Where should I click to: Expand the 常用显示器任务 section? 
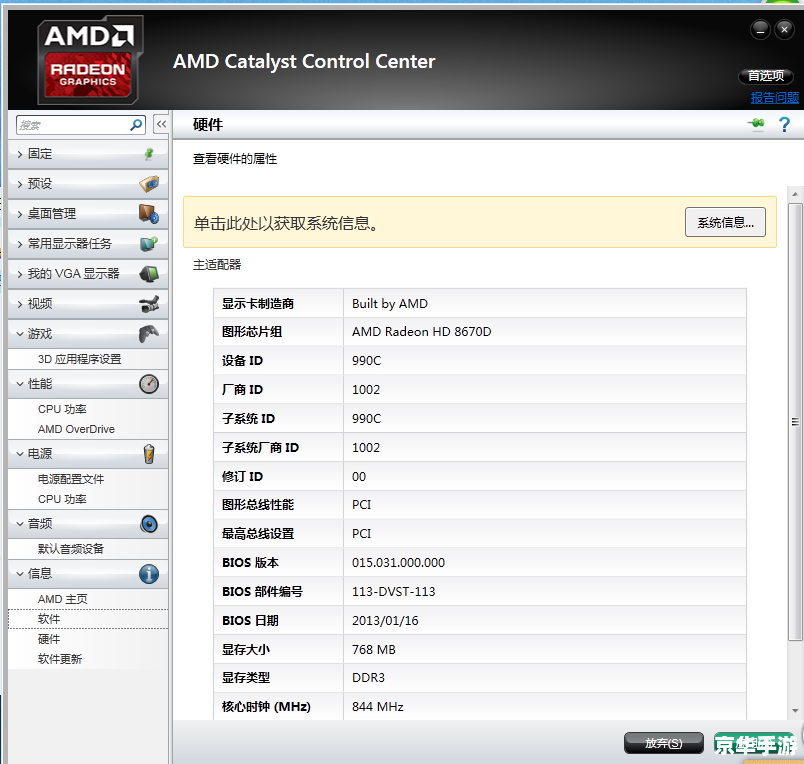click(x=19, y=244)
